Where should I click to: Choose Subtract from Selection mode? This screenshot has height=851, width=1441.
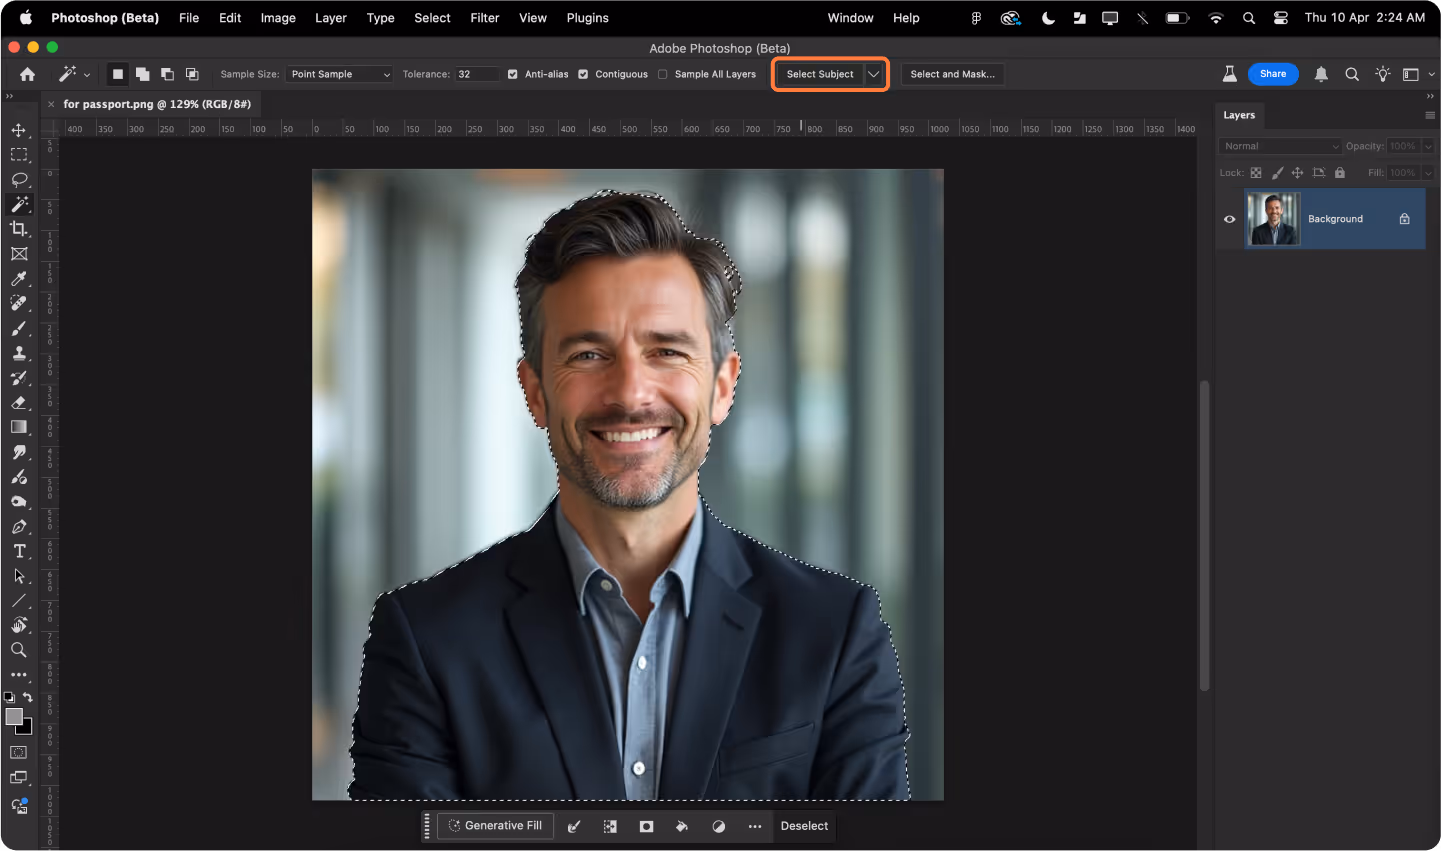[x=167, y=74]
